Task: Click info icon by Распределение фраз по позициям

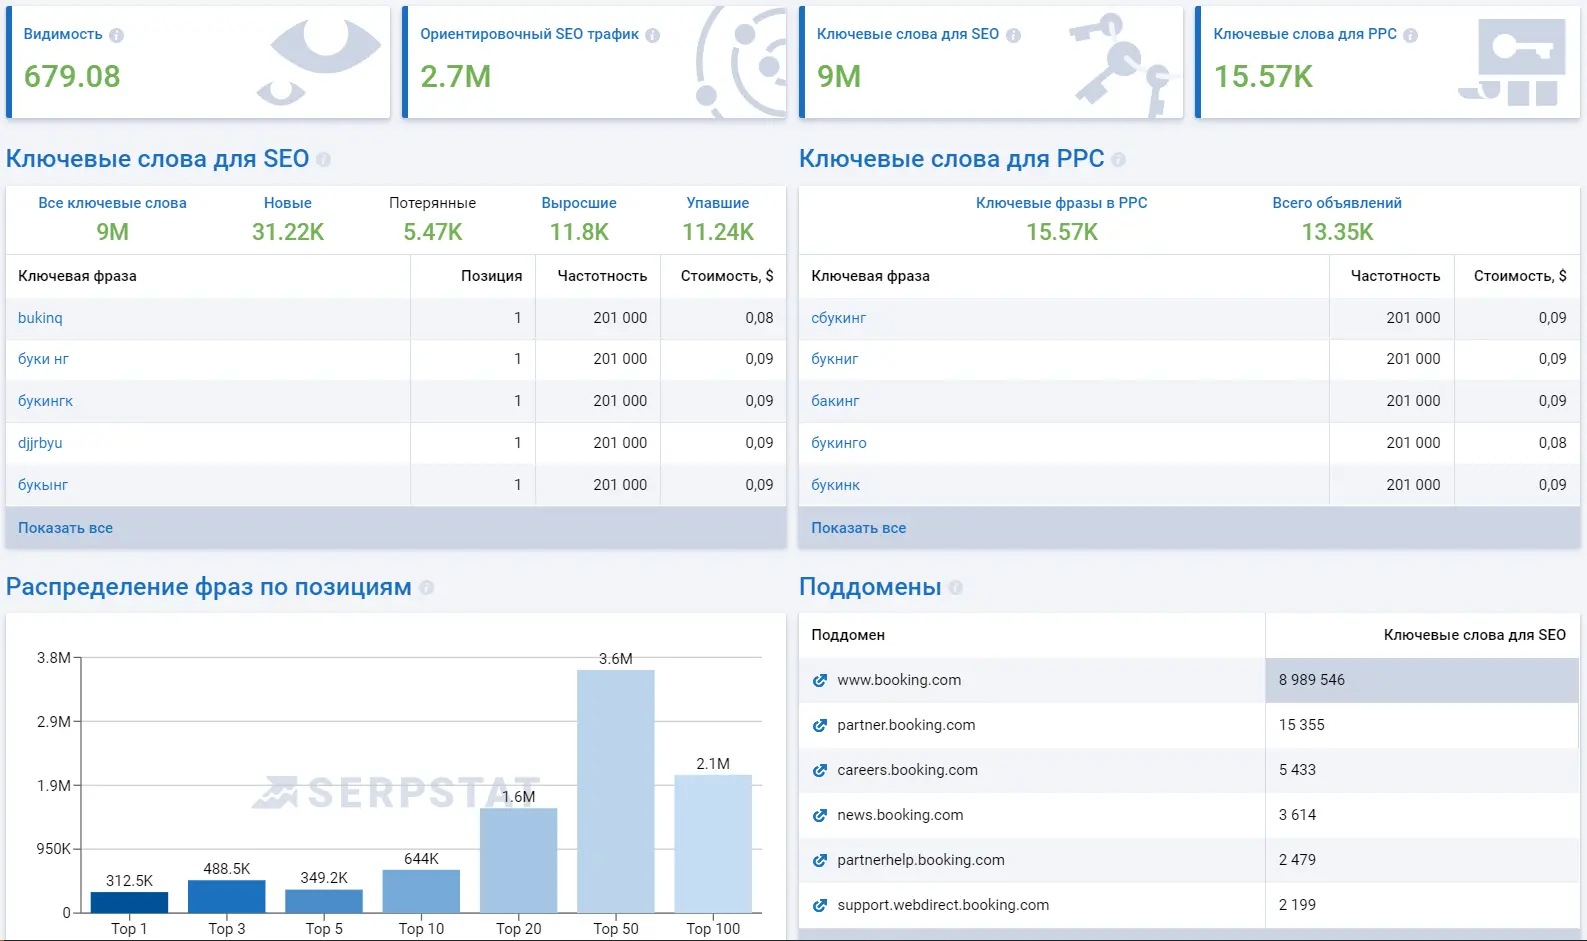Action: point(427,588)
